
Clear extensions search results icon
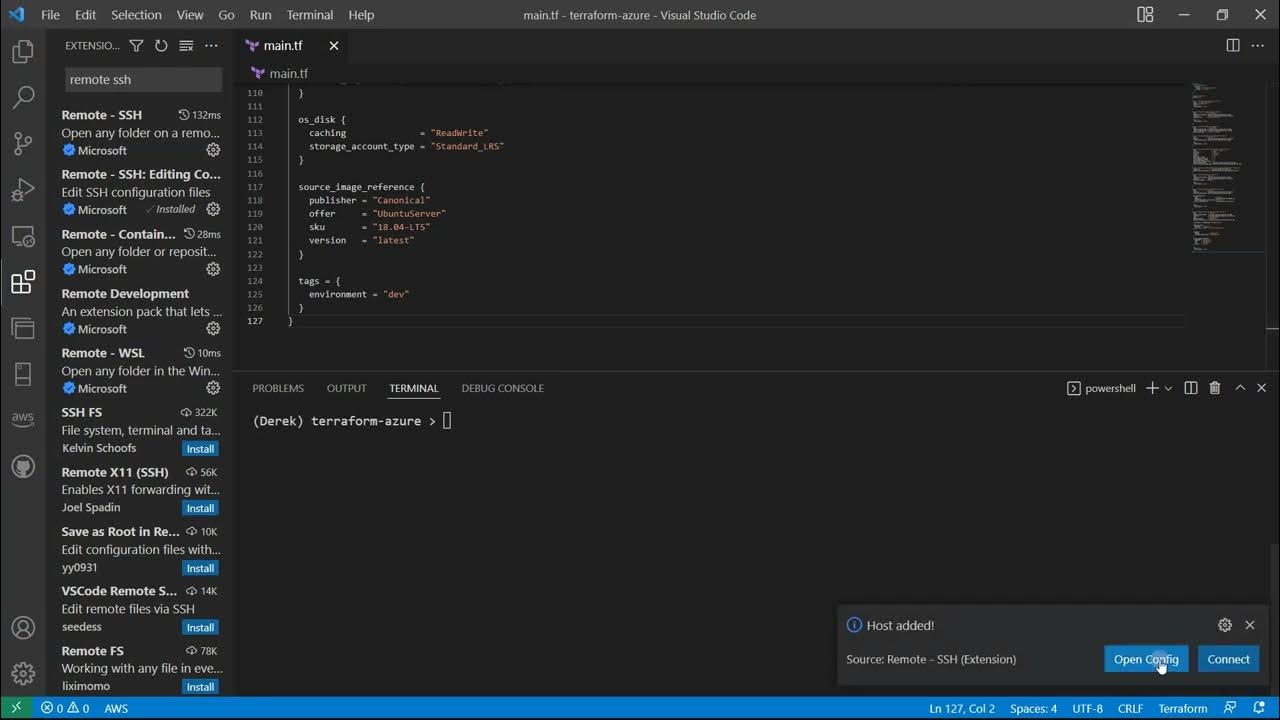[x=186, y=46]
